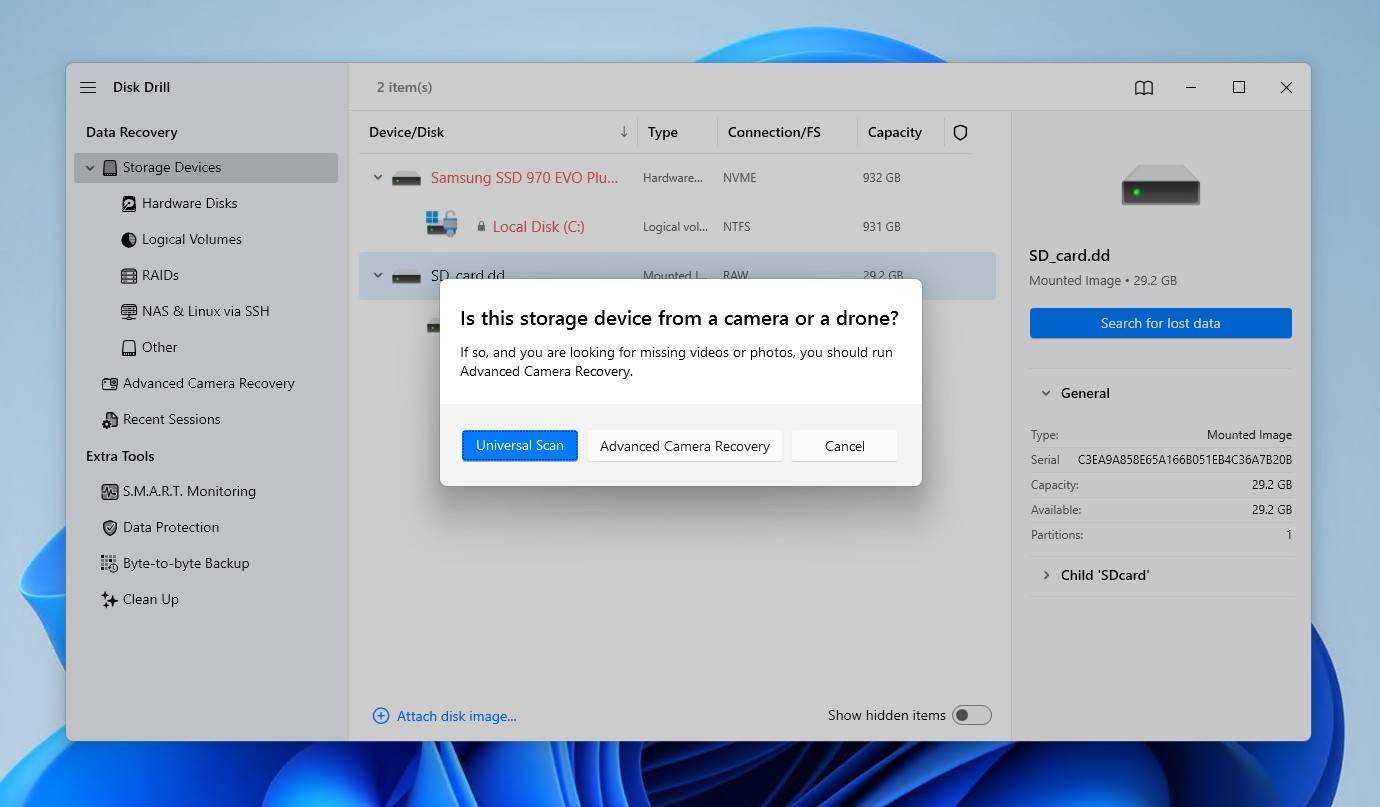
Task: Open S.M.A.R.T. Monitoring tool
Action: point(189,492)
